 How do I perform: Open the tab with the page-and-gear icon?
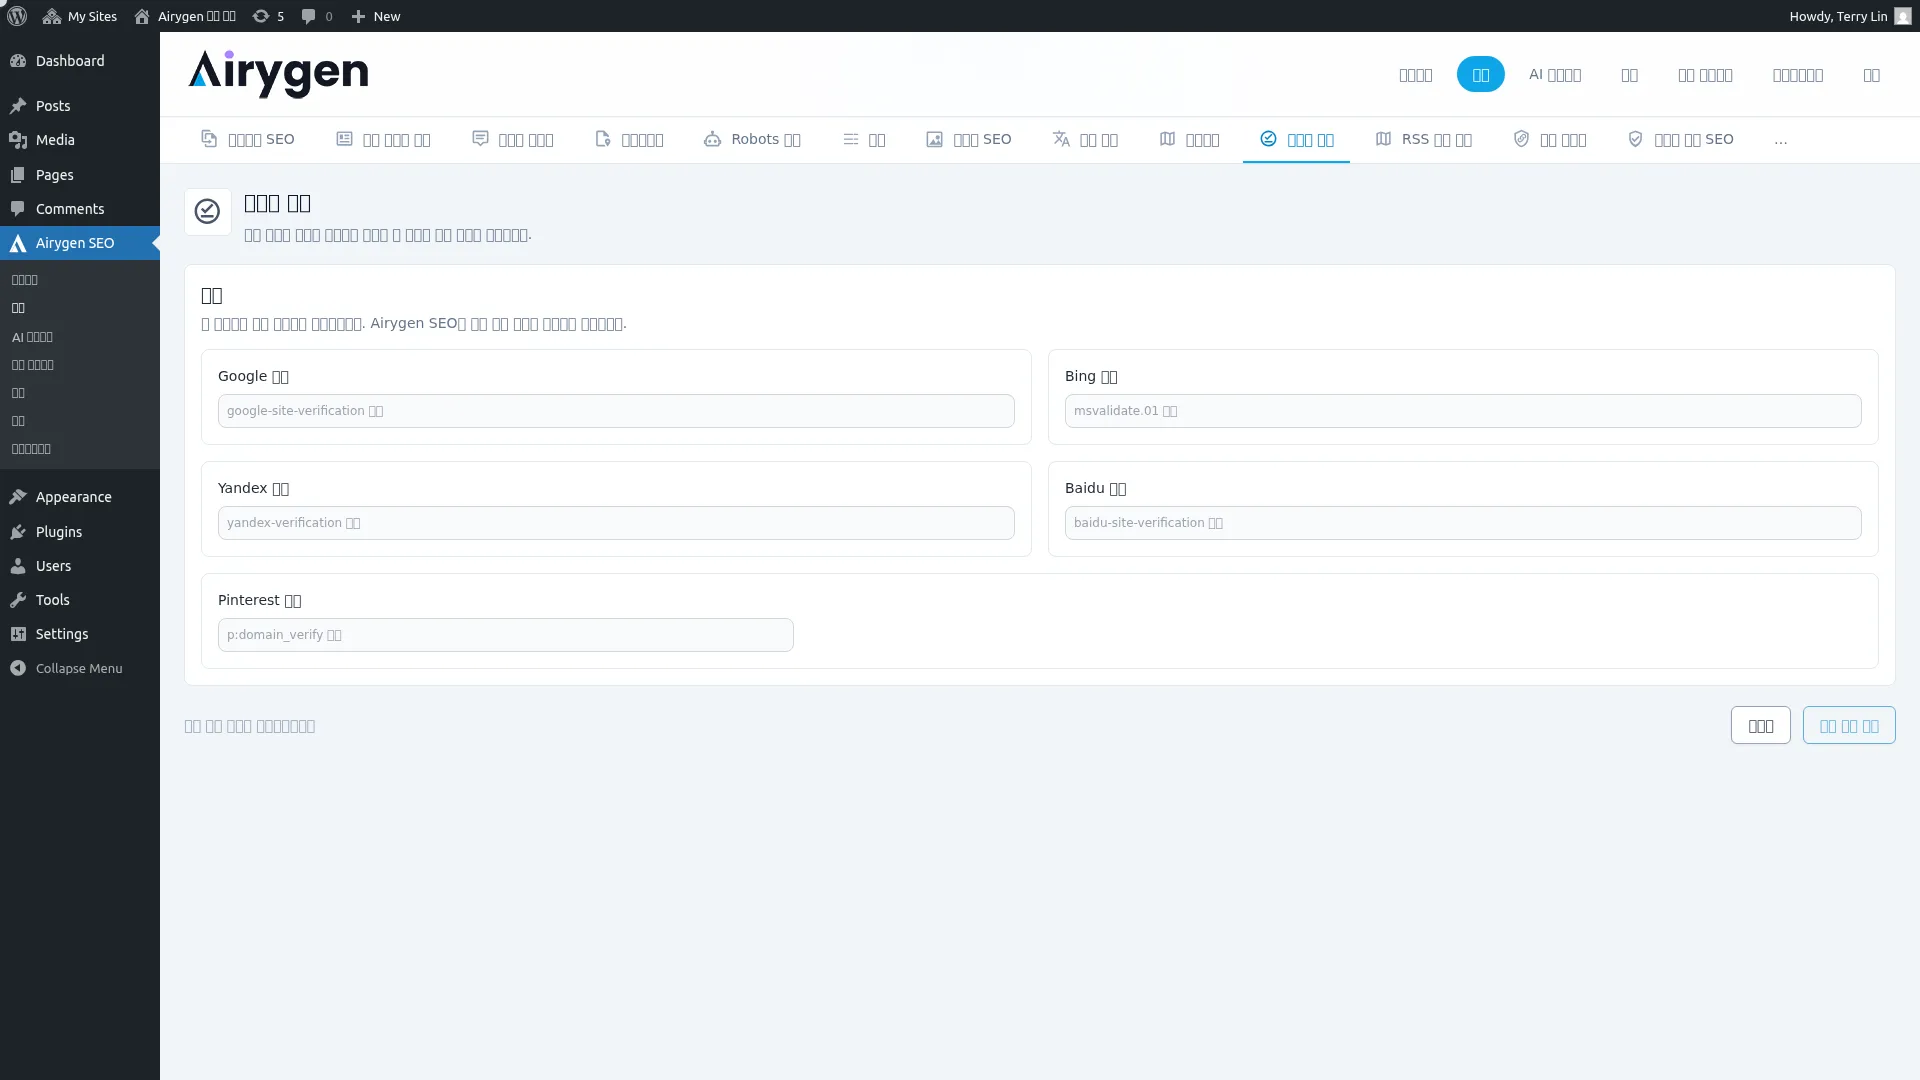pos(629,140)
